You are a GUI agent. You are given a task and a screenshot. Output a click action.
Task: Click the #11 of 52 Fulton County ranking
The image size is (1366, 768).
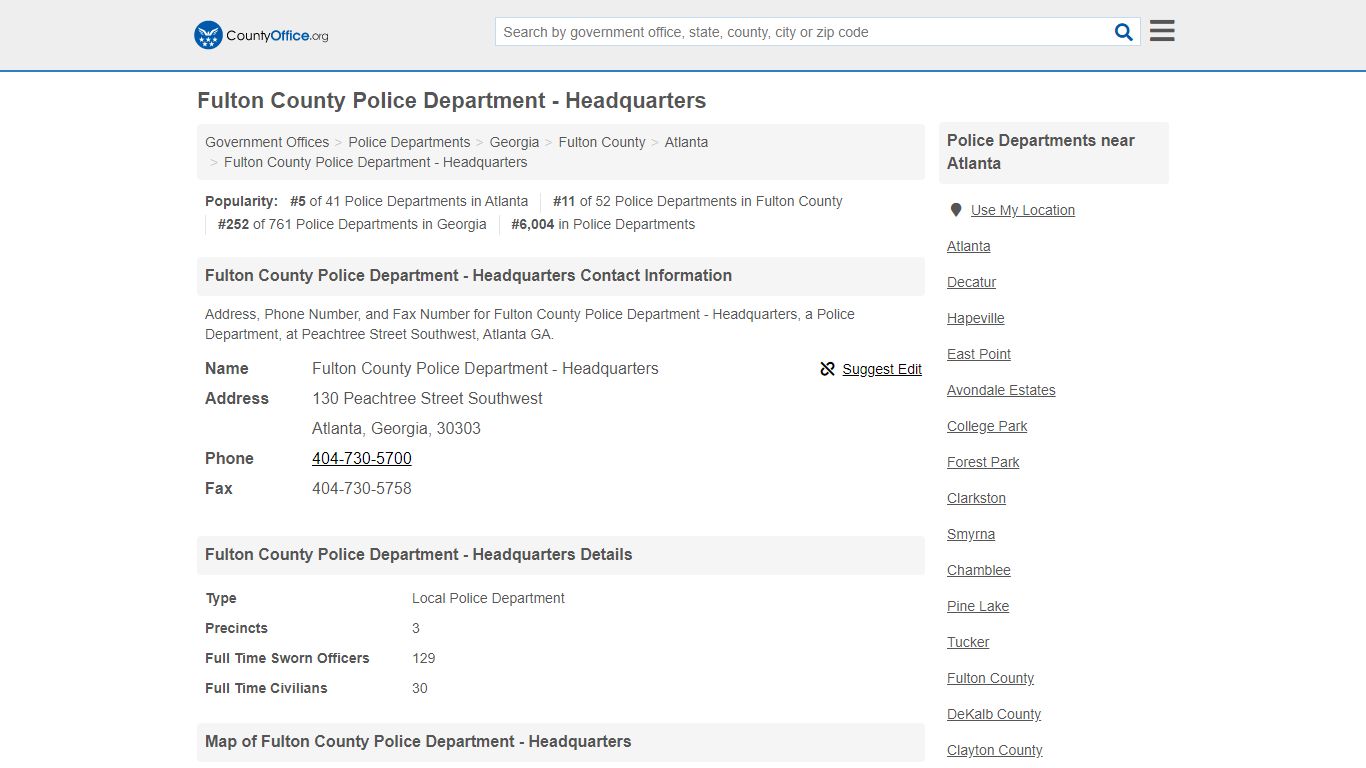698,201
